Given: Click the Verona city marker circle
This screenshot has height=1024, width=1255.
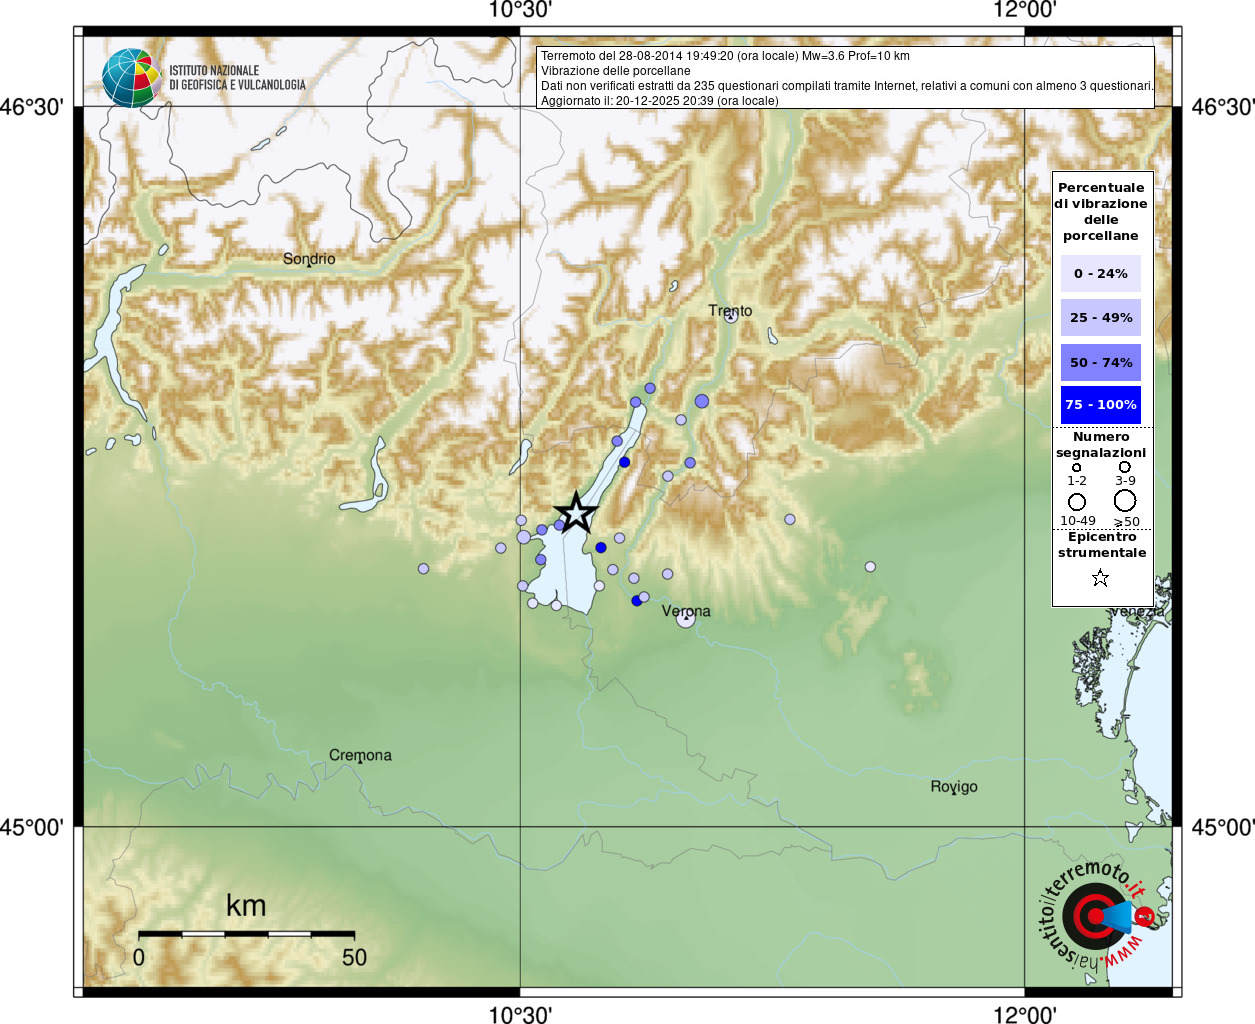Looking at the screenshot, I should tap(685, 619).
